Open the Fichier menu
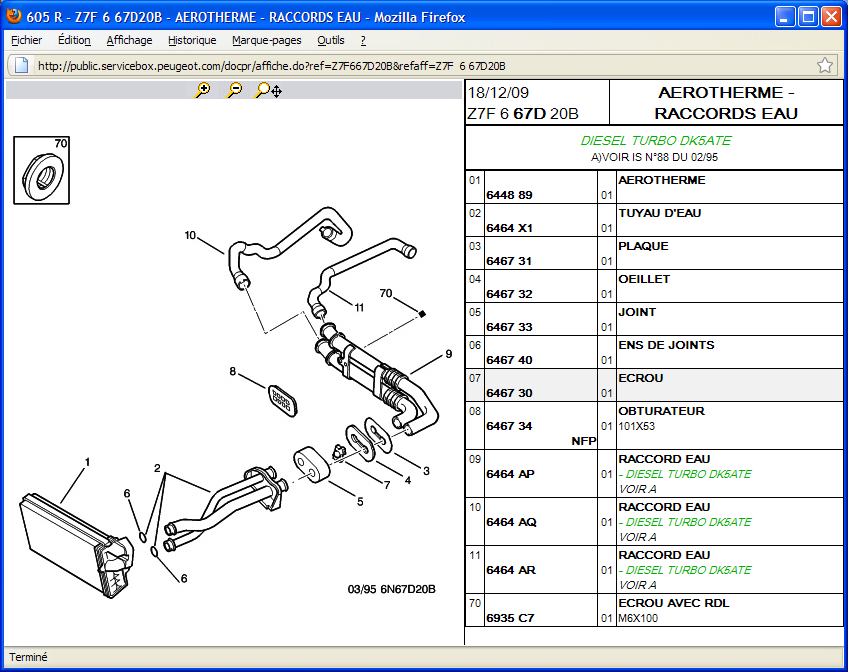The width and height of the screenshot is (848, 672). click(26, 40)
